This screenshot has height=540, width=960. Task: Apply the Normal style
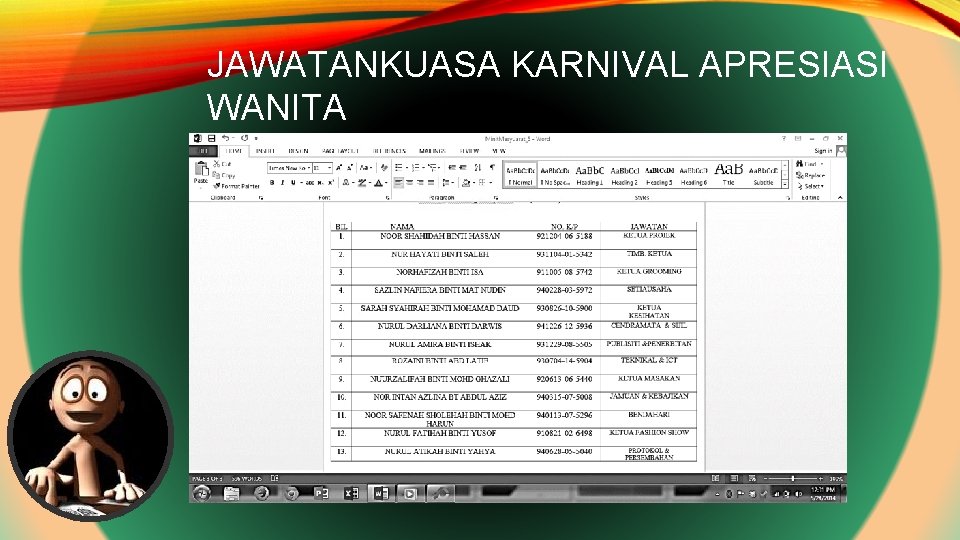click(520, 174)
